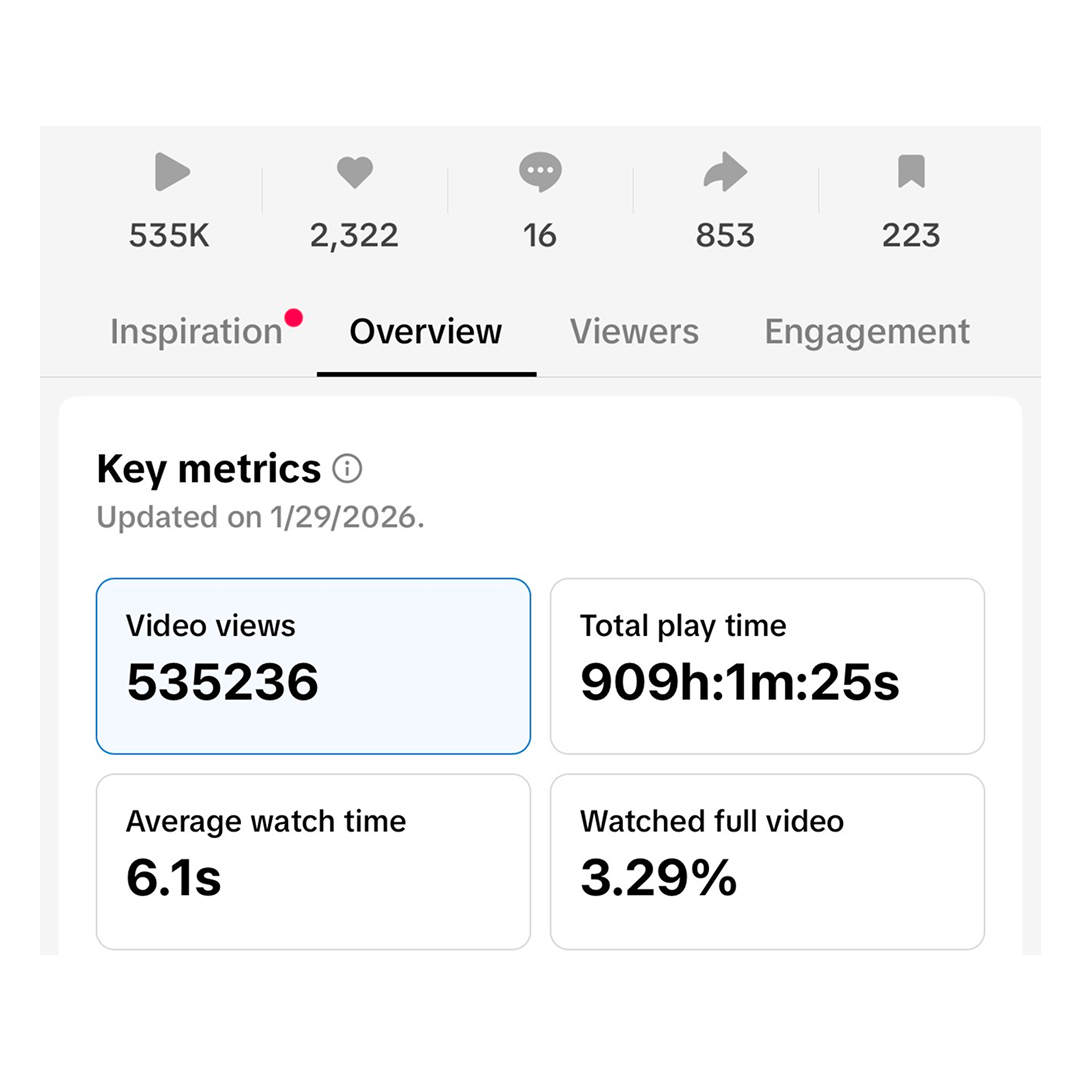Click the 16 comments count
The width and height of the screenshot is (1080, 1080).
[540, 236]
